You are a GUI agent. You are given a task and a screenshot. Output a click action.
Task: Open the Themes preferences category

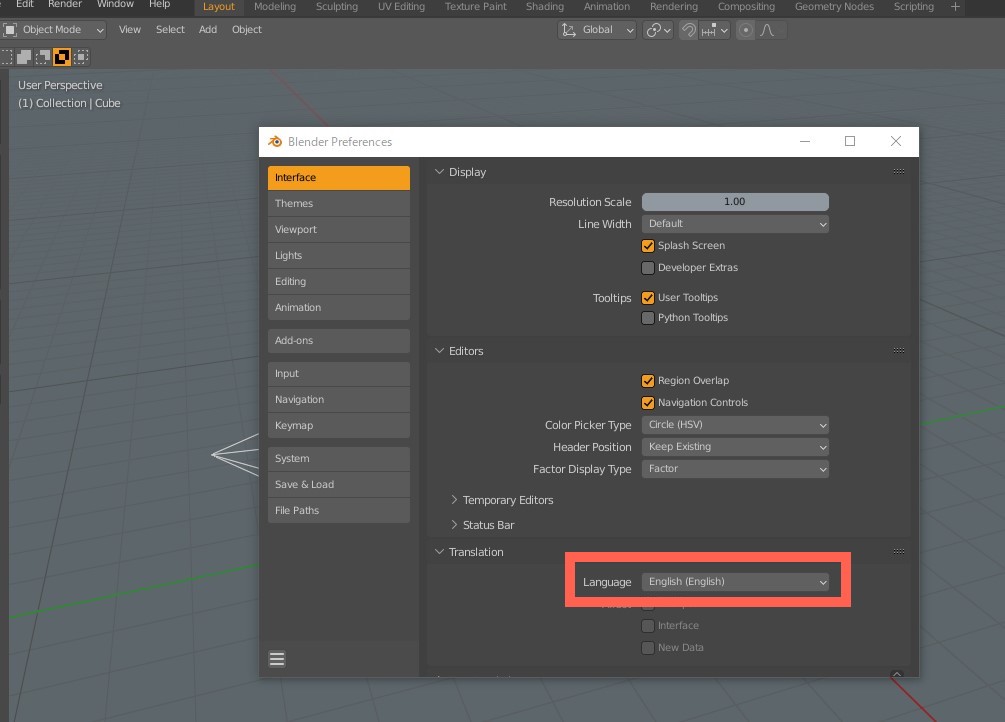click(338, 203)
